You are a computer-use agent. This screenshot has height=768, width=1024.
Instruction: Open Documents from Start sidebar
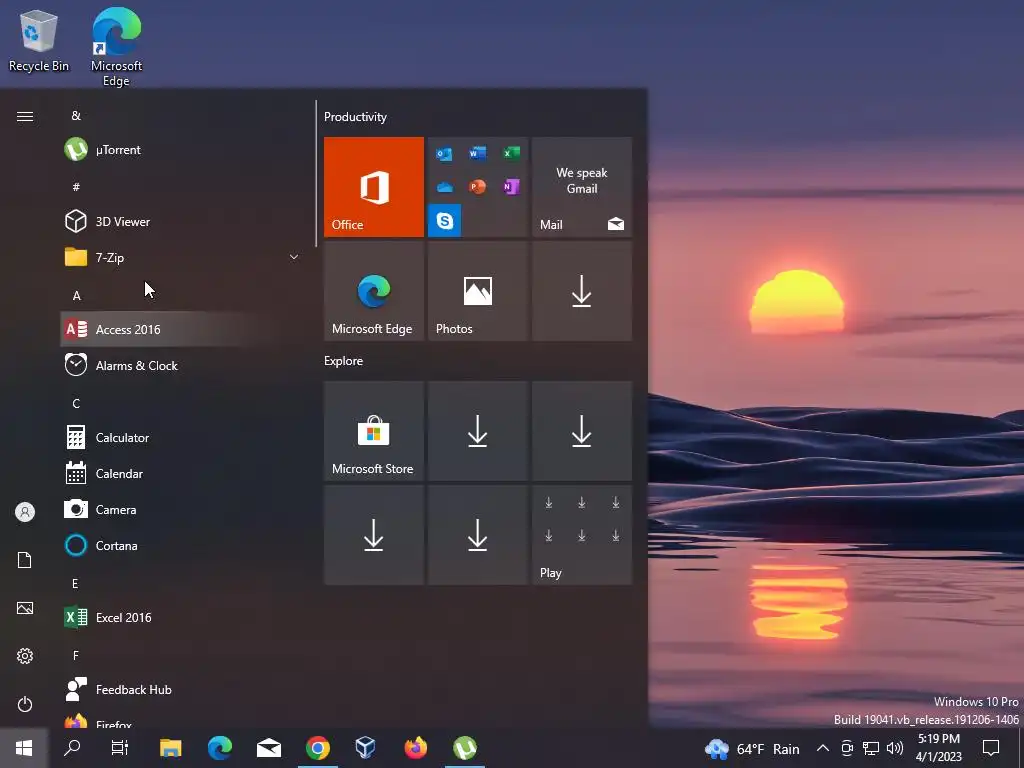pos(25,560)
